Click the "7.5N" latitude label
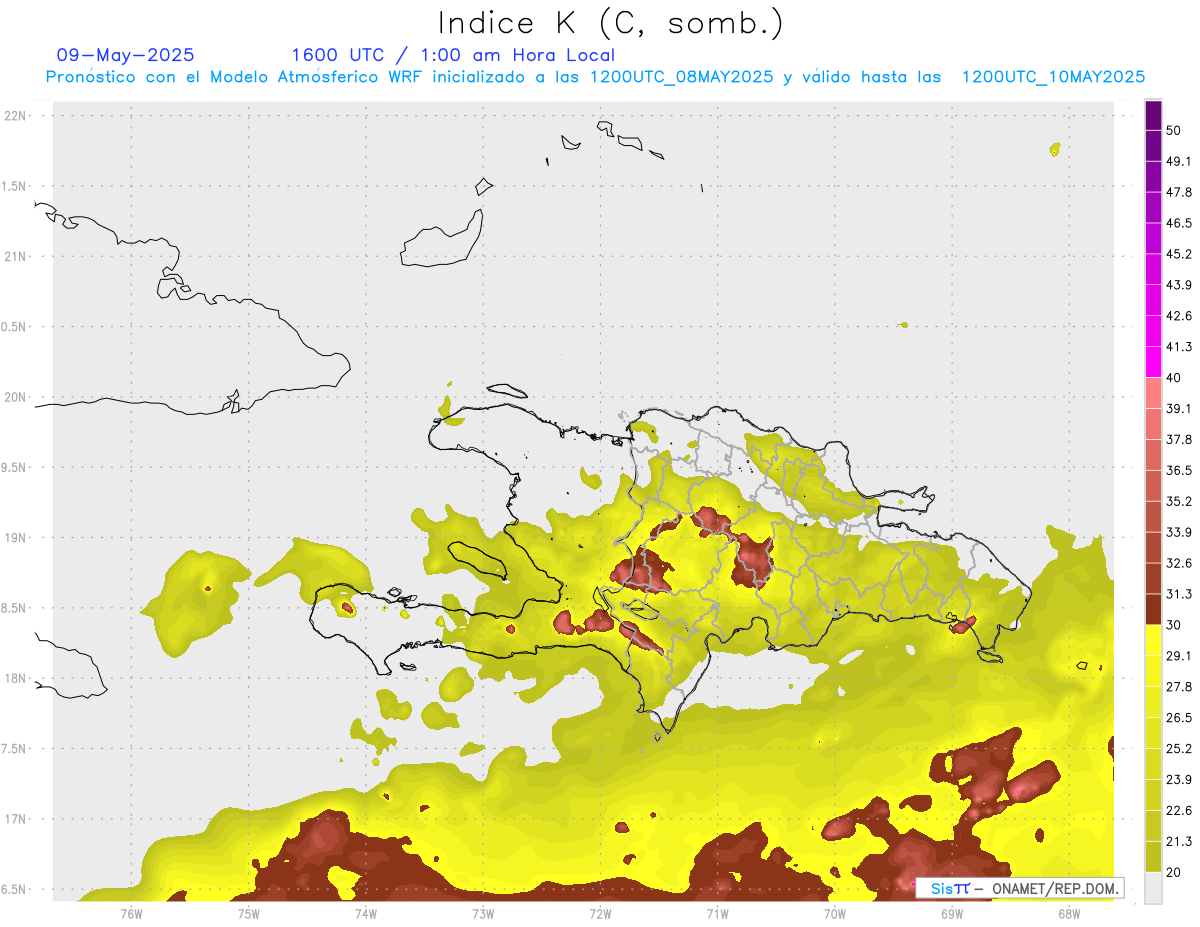The height and width of the screenshot is (927, 1200). coord(15,748)
